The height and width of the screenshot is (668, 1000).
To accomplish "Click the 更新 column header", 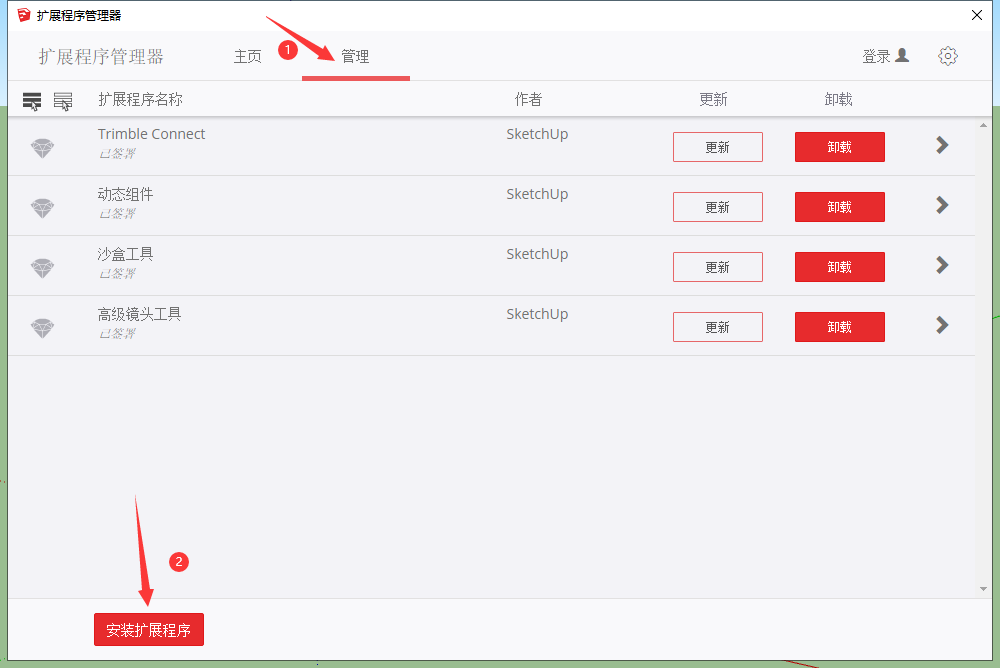I will click(x=713, y=100).
